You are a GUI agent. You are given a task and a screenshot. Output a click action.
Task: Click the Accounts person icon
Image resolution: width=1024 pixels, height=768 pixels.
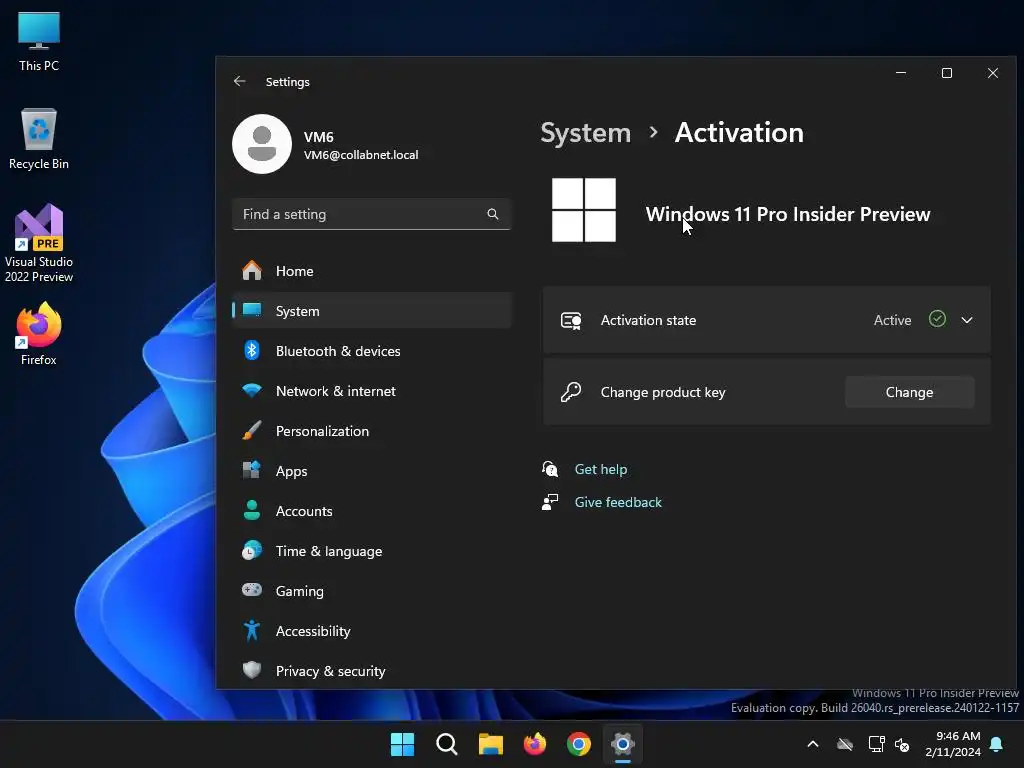(x=251, y=510)
